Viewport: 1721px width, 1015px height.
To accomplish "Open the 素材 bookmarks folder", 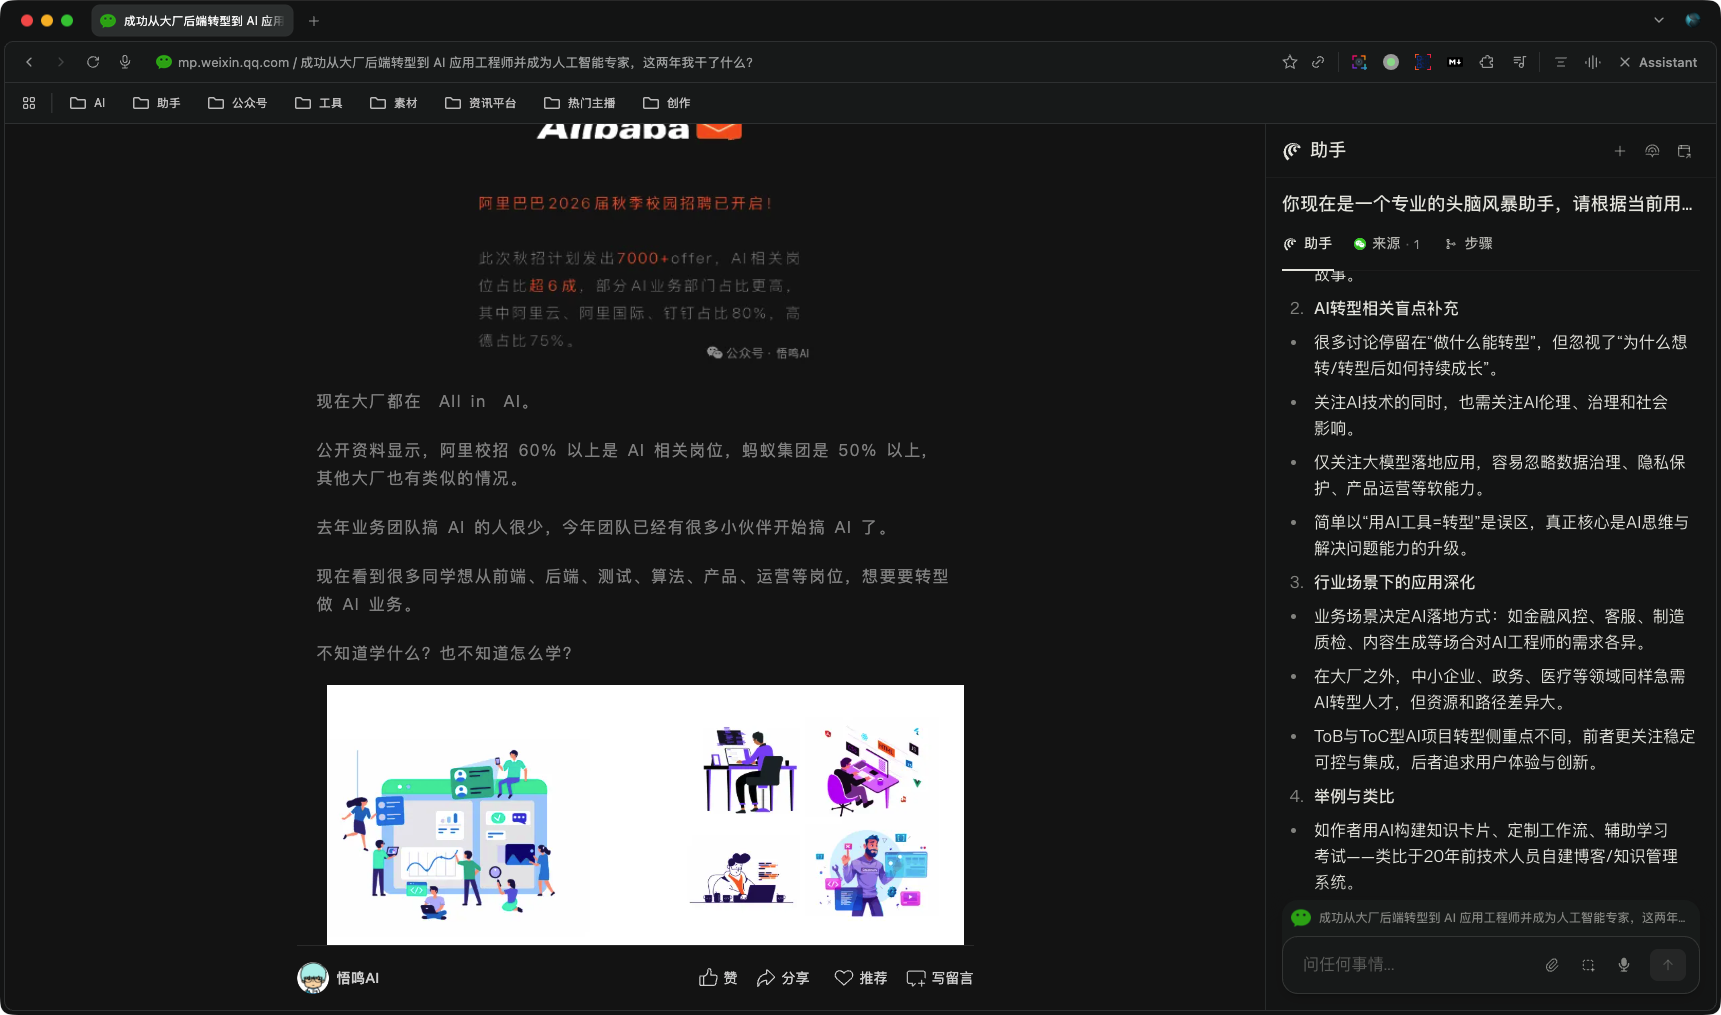I will (x=394, y=103).
